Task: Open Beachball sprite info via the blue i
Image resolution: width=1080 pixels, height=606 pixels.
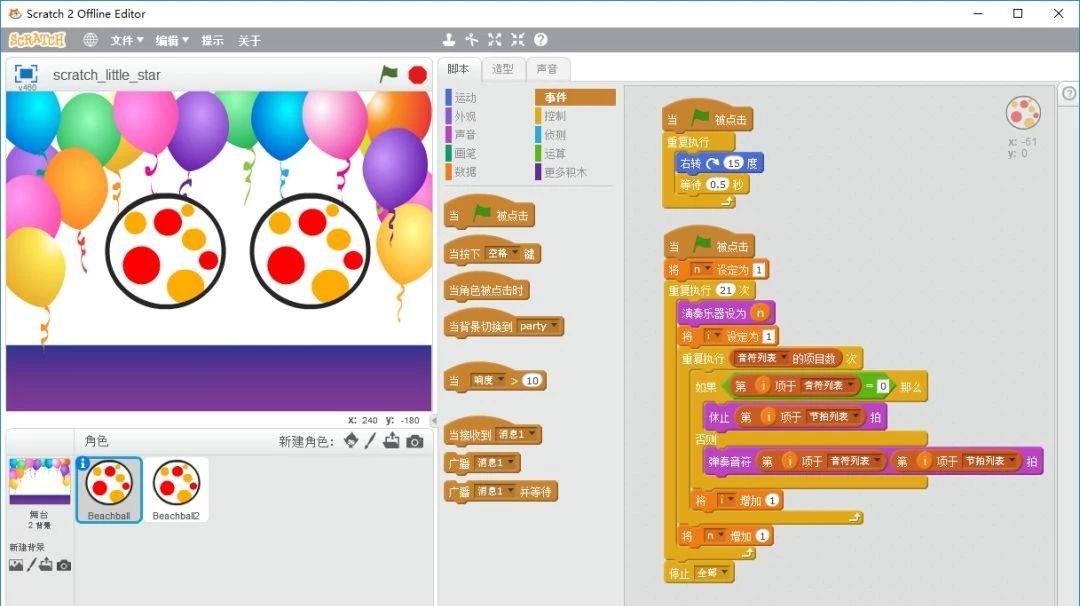Action: click(84, 464)
